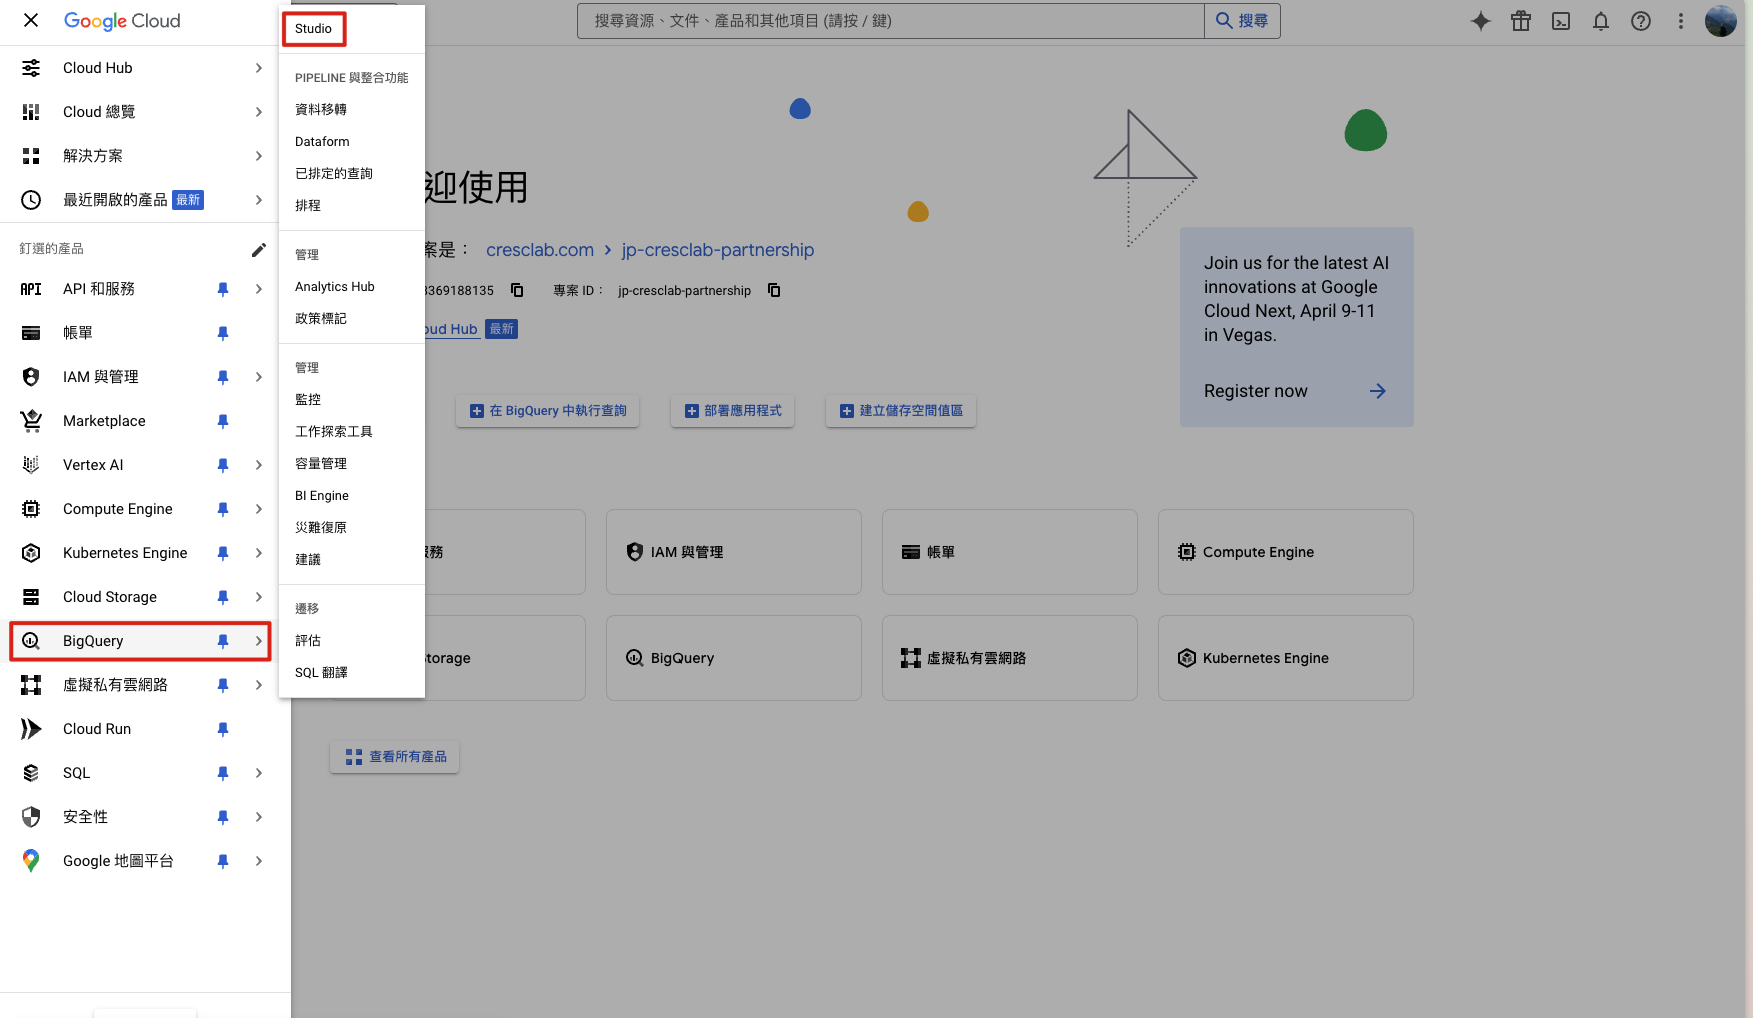Open the help question mark icon

point(1641,21)
